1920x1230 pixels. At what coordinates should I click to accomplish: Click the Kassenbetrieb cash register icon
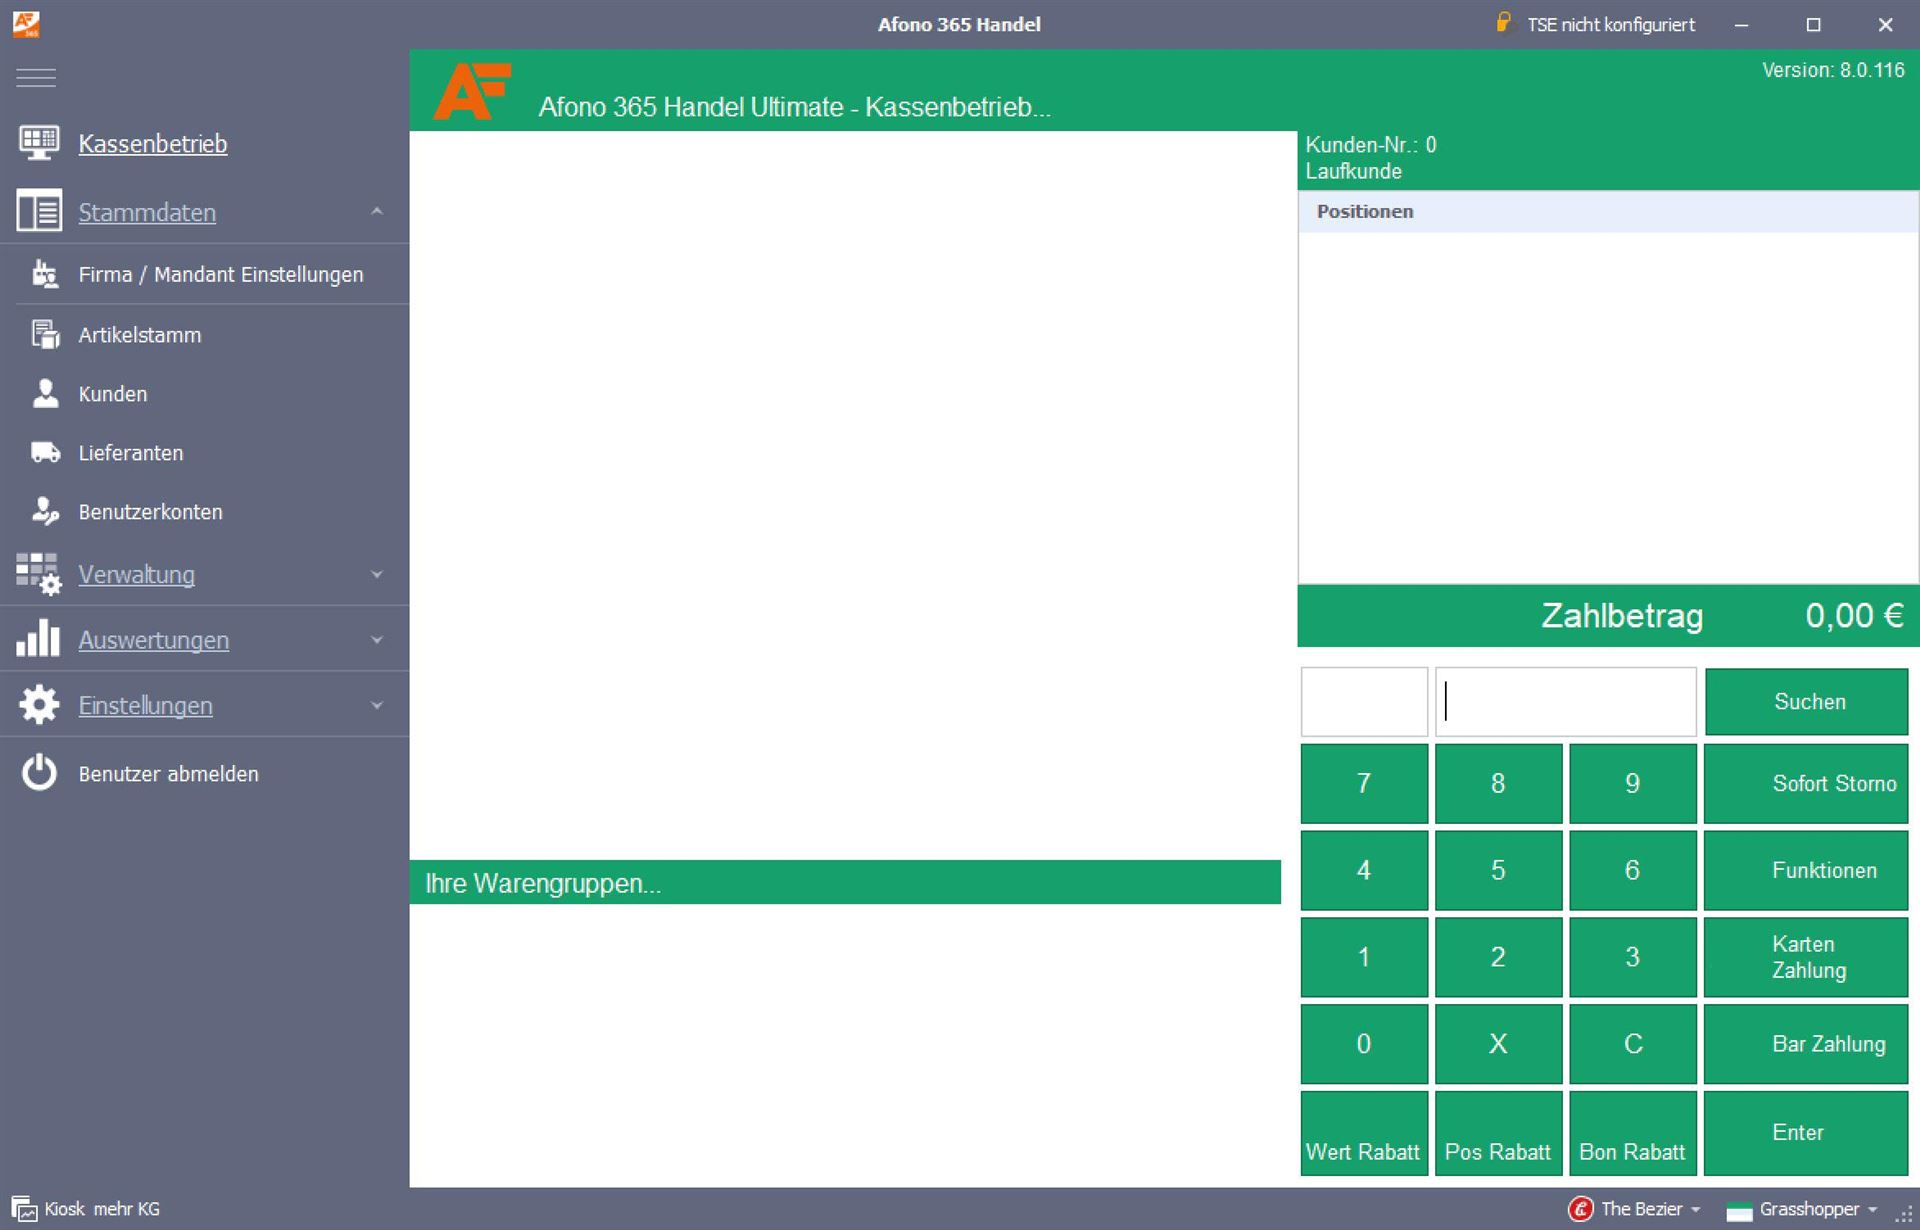(x=39, y=143)
